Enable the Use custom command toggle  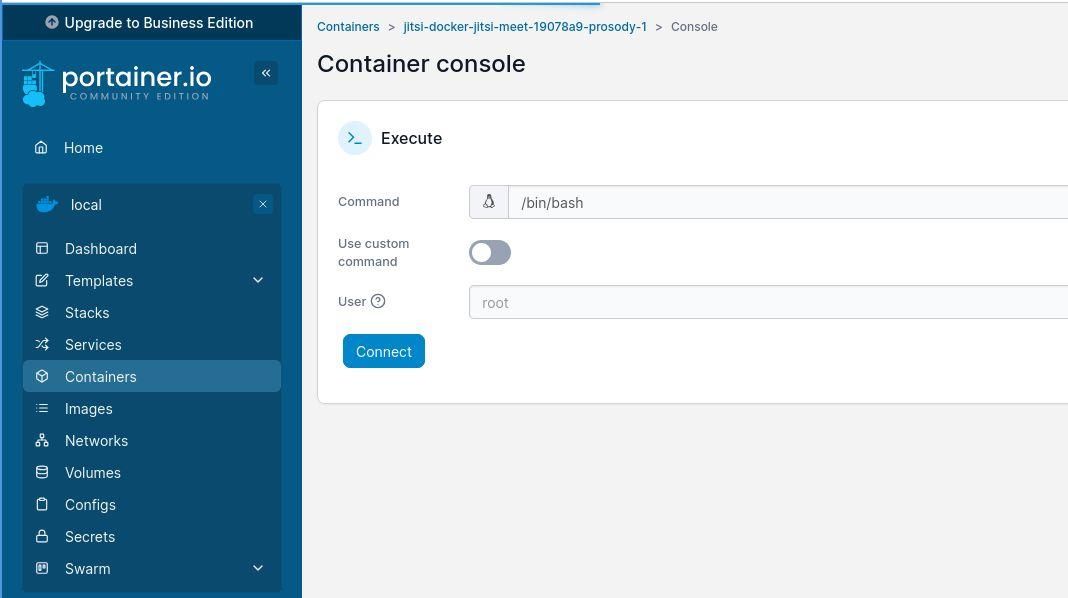pyautogui.click(x=490, y=252)
